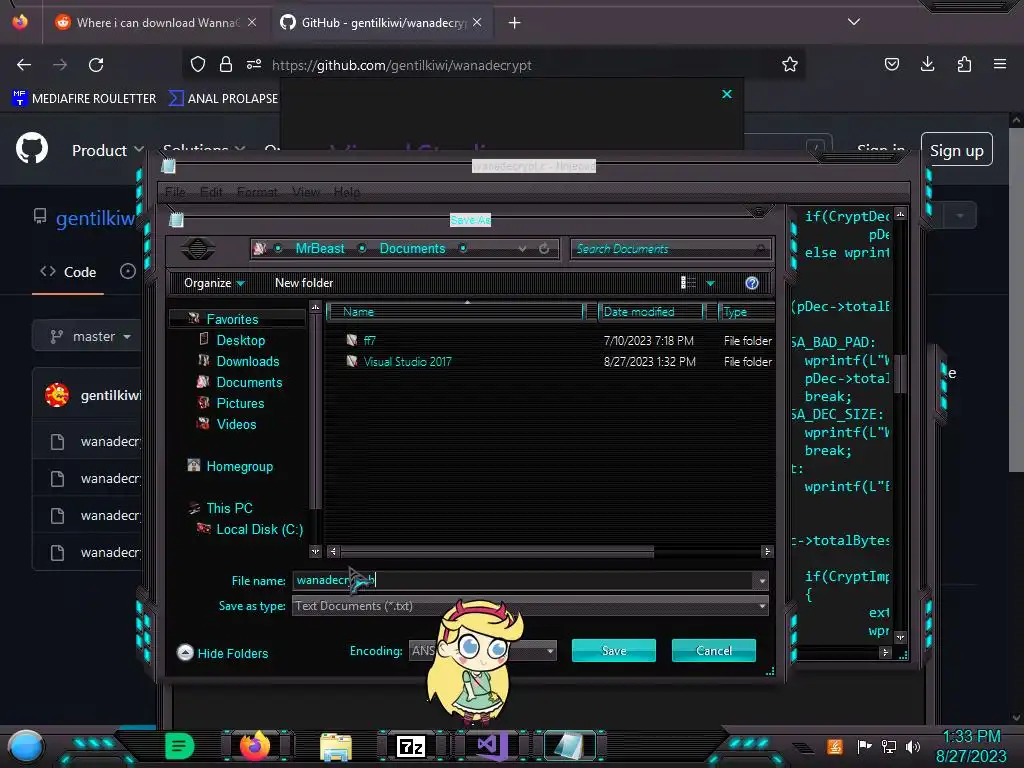
Task: Click shield tracking protection icon
Action: coord(198,64)
